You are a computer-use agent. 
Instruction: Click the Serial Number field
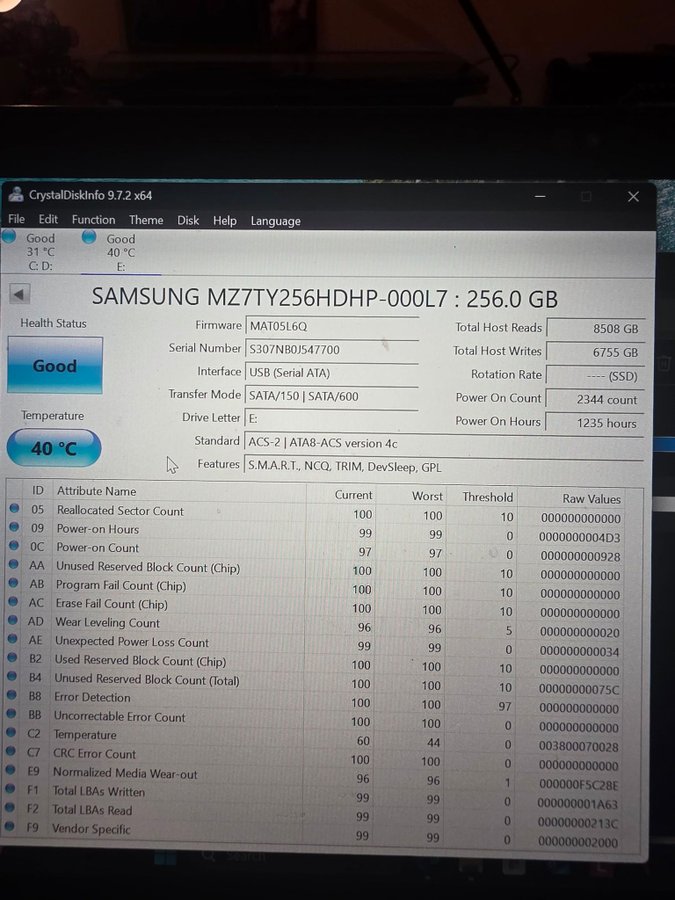click(331, 349)
